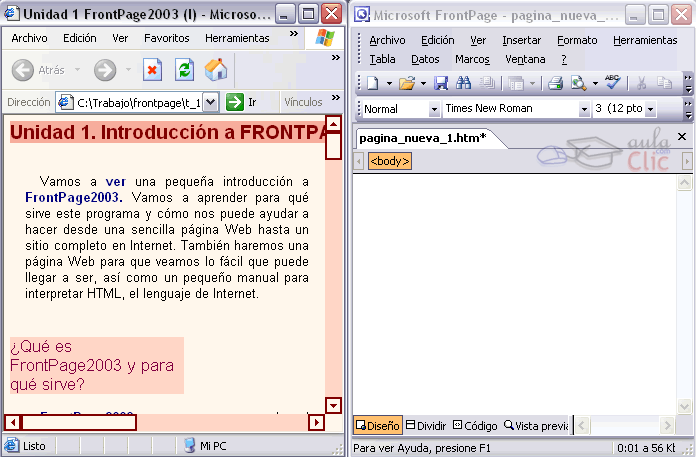Open the Ventana menu in FrontPage

click(525, 59)
